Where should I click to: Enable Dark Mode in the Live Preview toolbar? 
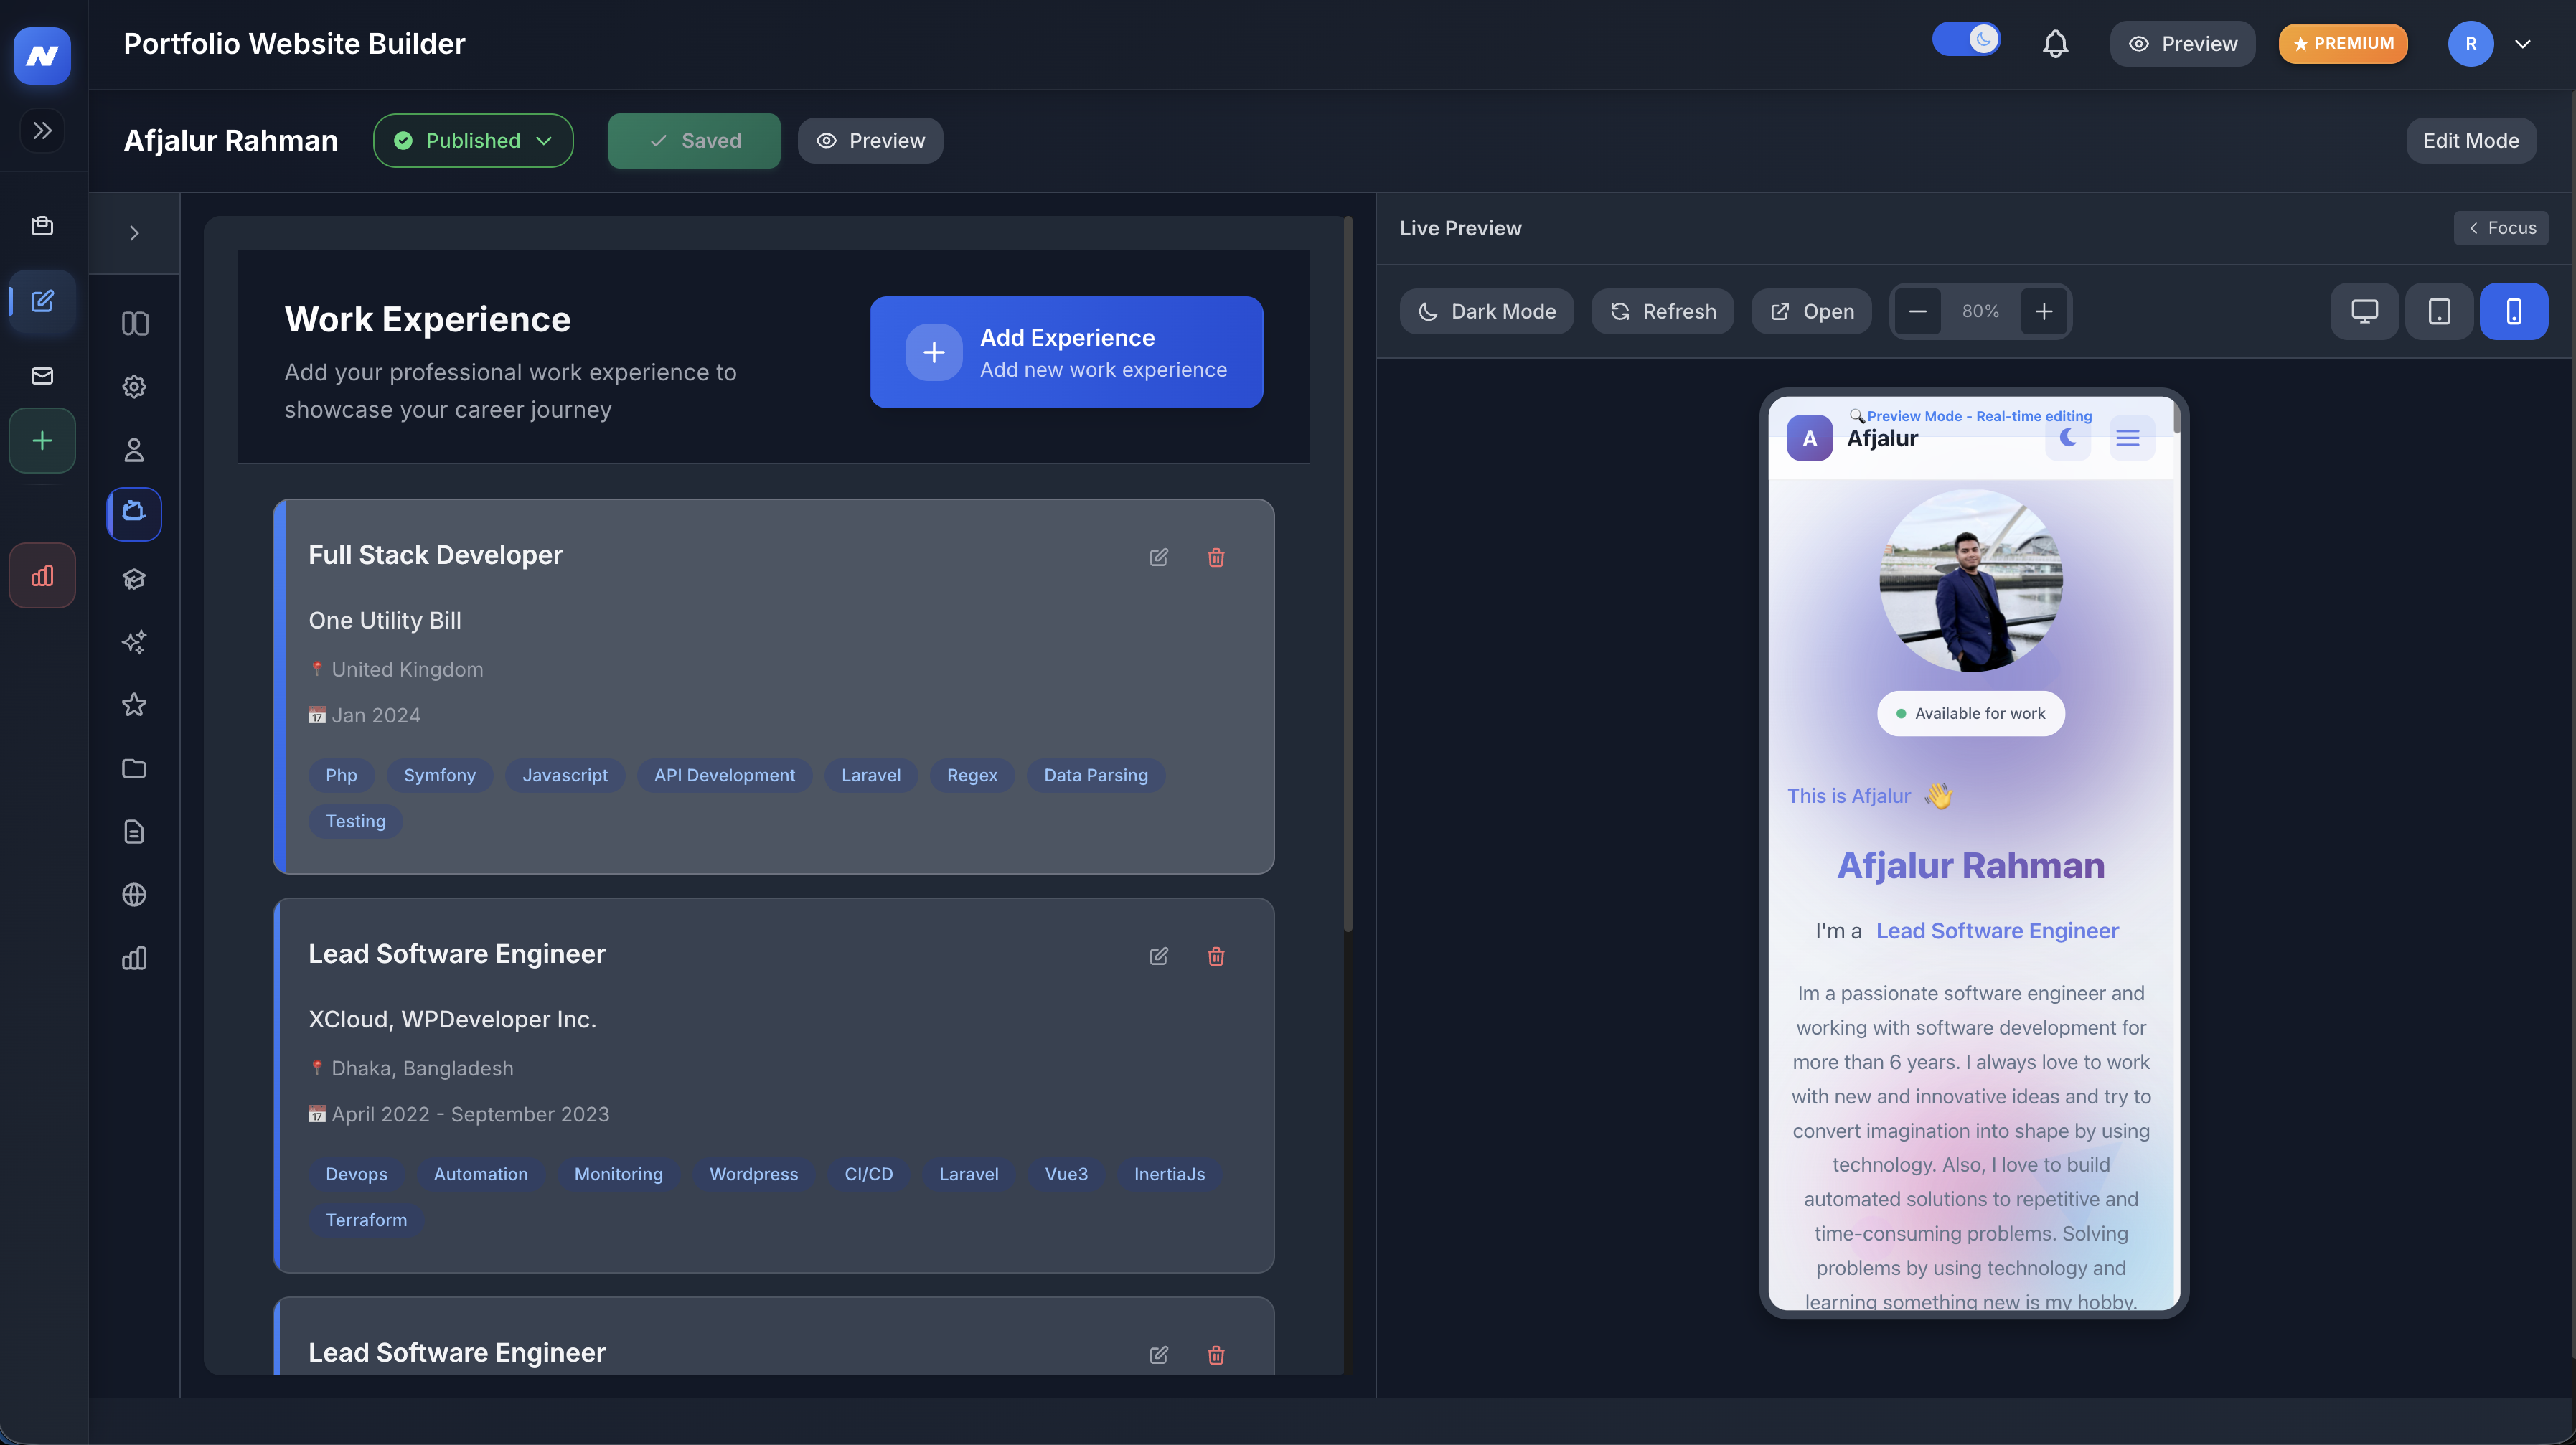pyautogui.click(x=1487, y=311)
